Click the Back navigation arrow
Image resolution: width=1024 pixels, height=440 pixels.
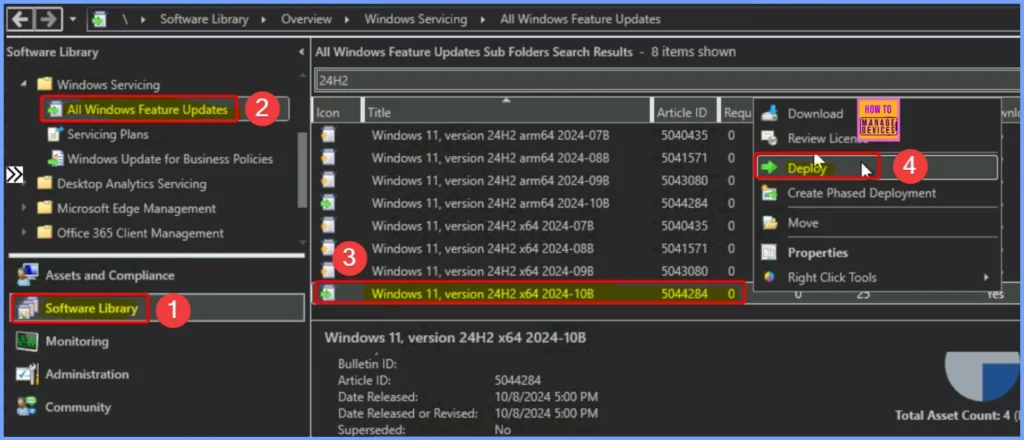pos(20,19)
